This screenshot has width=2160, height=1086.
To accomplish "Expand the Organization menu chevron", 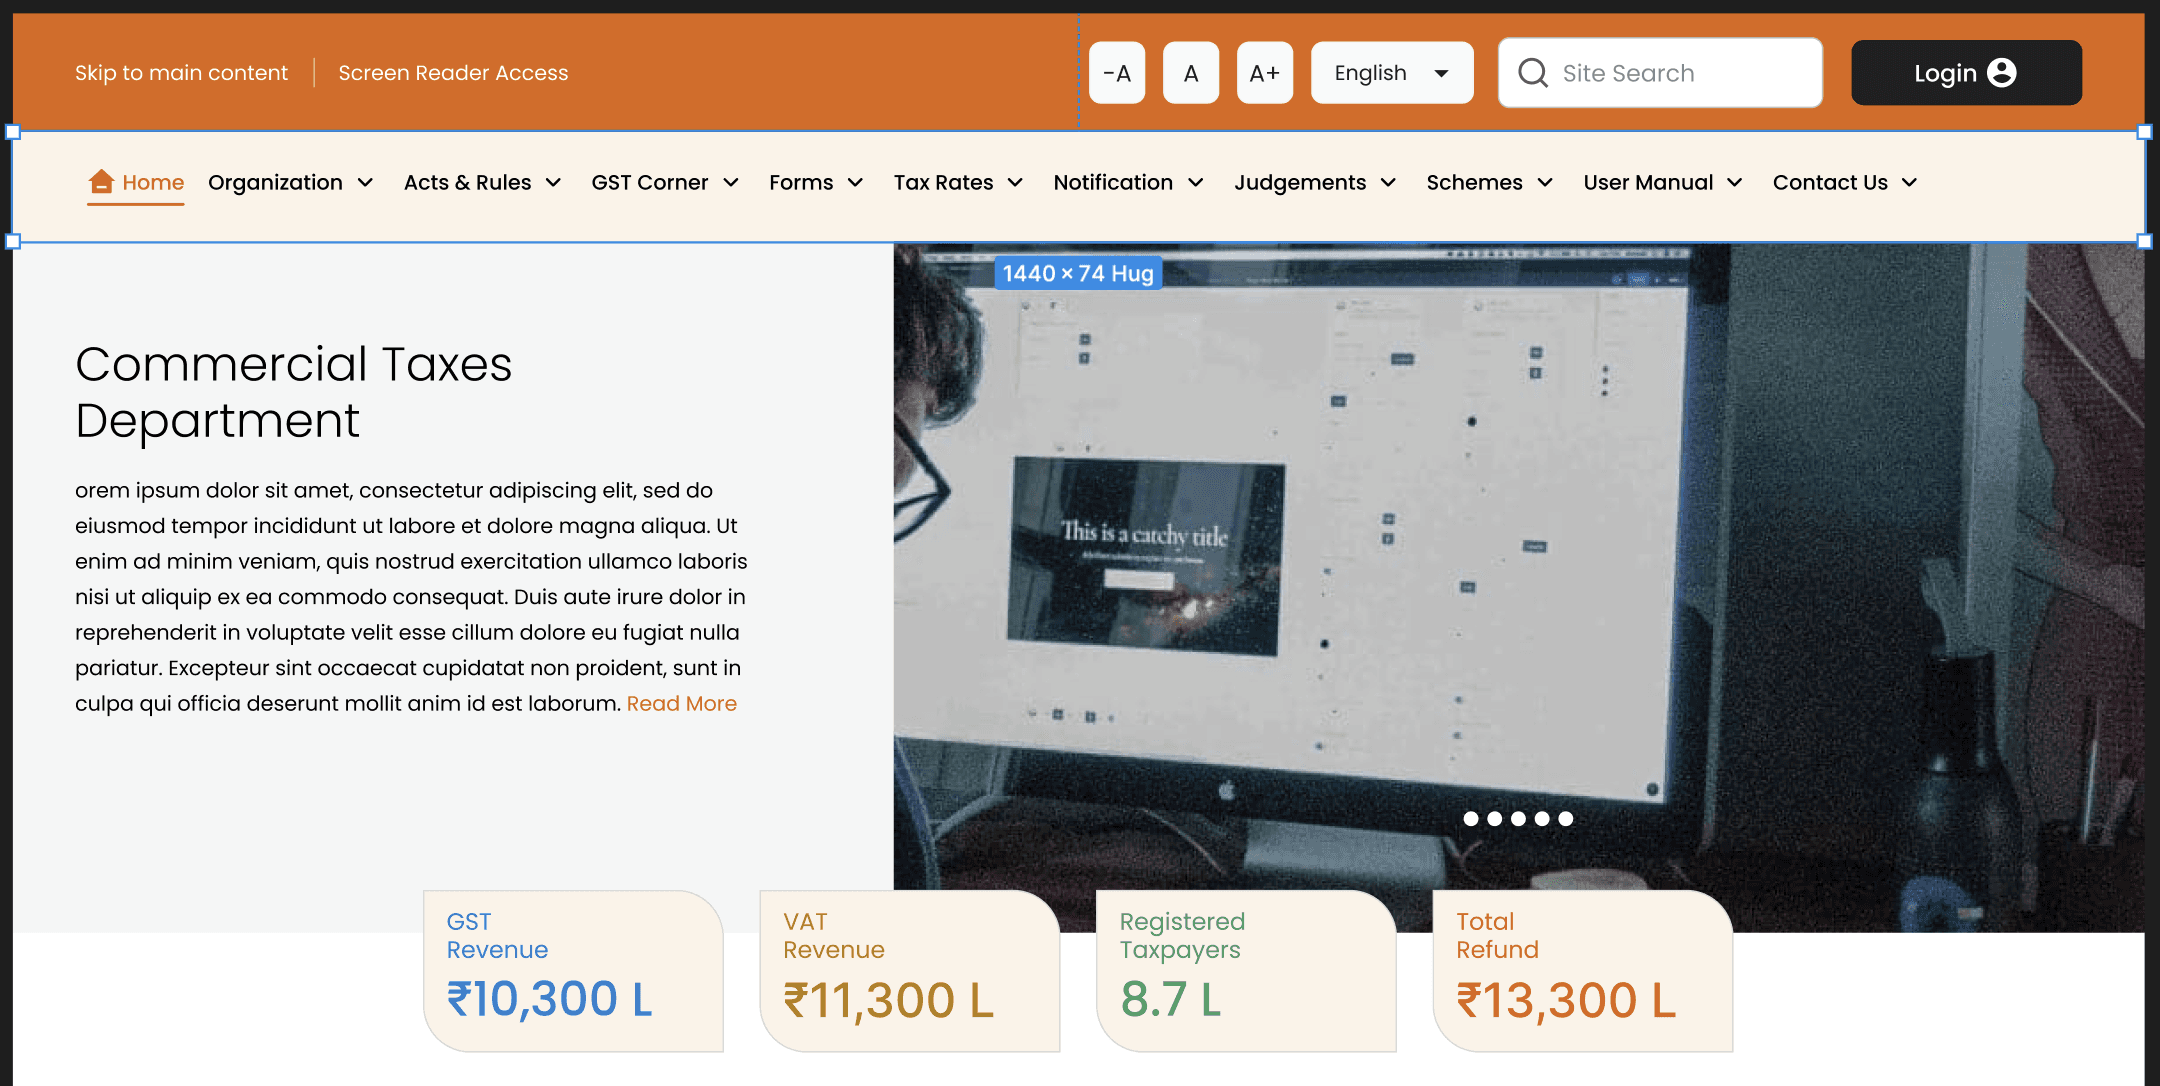I will click(x=365, y=182).
